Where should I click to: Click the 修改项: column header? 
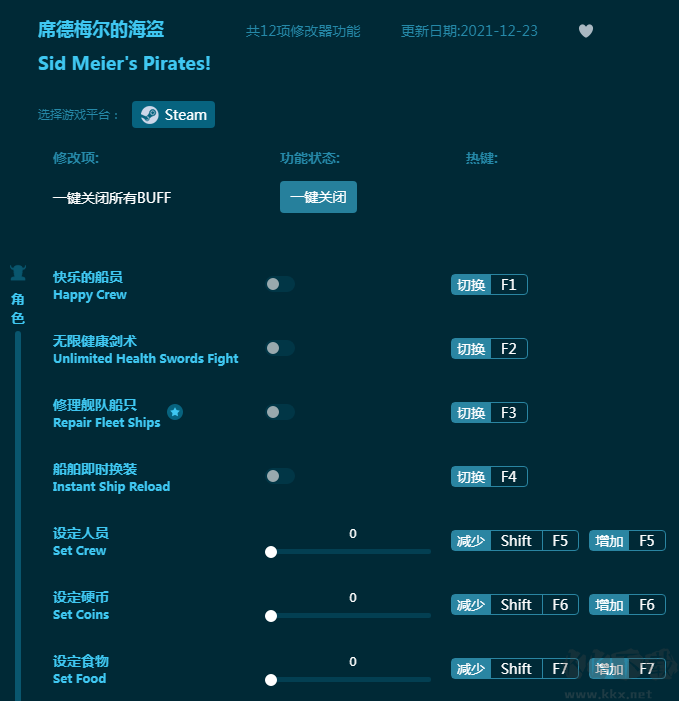pyautogui.click(x=76, y=158)
